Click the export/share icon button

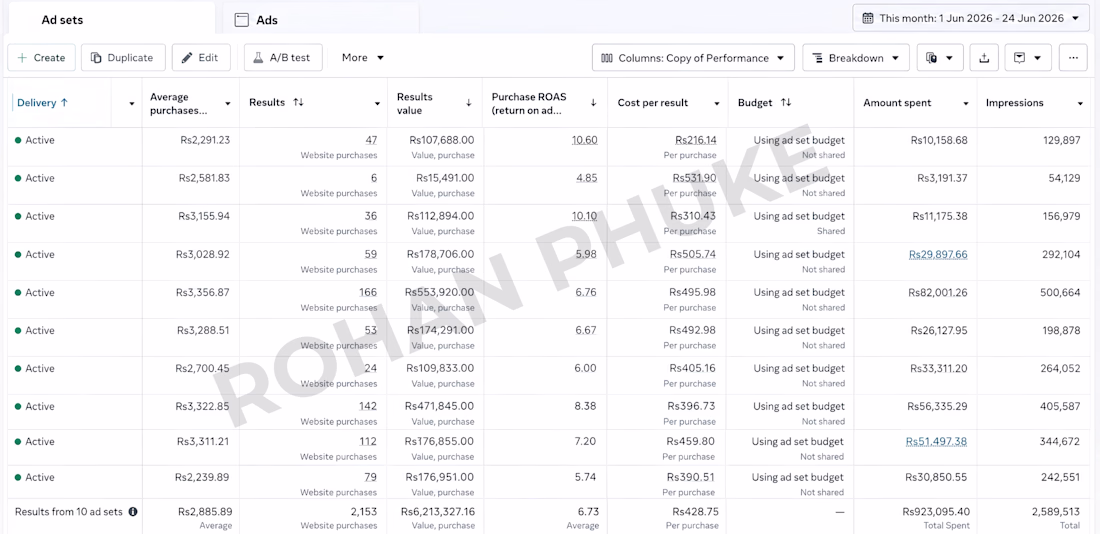pos(984,58)
